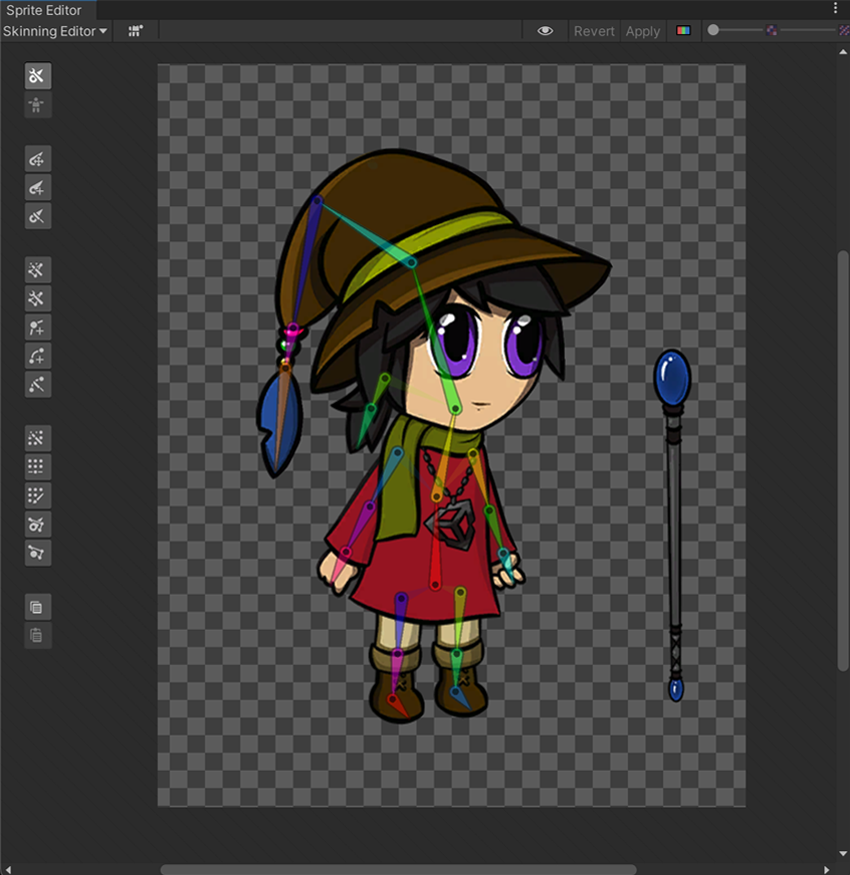Select the Split Edge tool
Screen dimensions: 850x875
37,385
